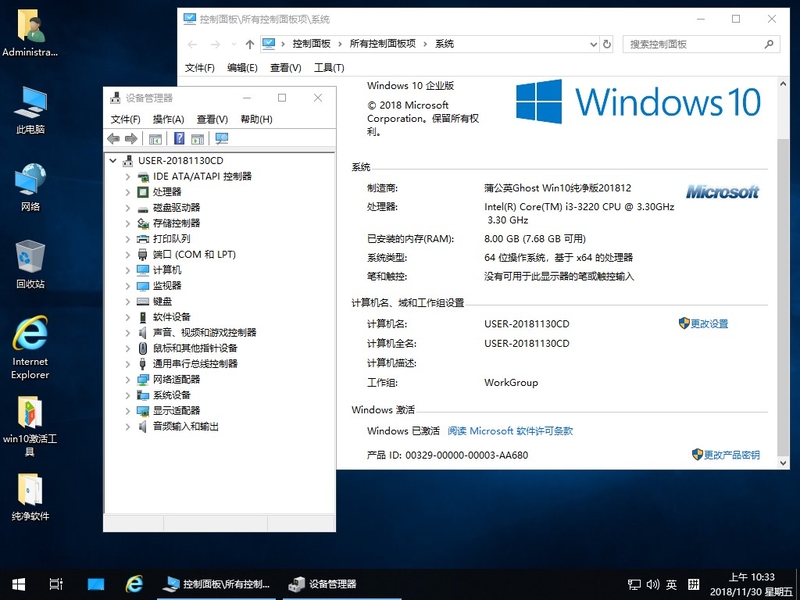Open the Windows Start menu
Screen dimensions: 800x600
18,584
